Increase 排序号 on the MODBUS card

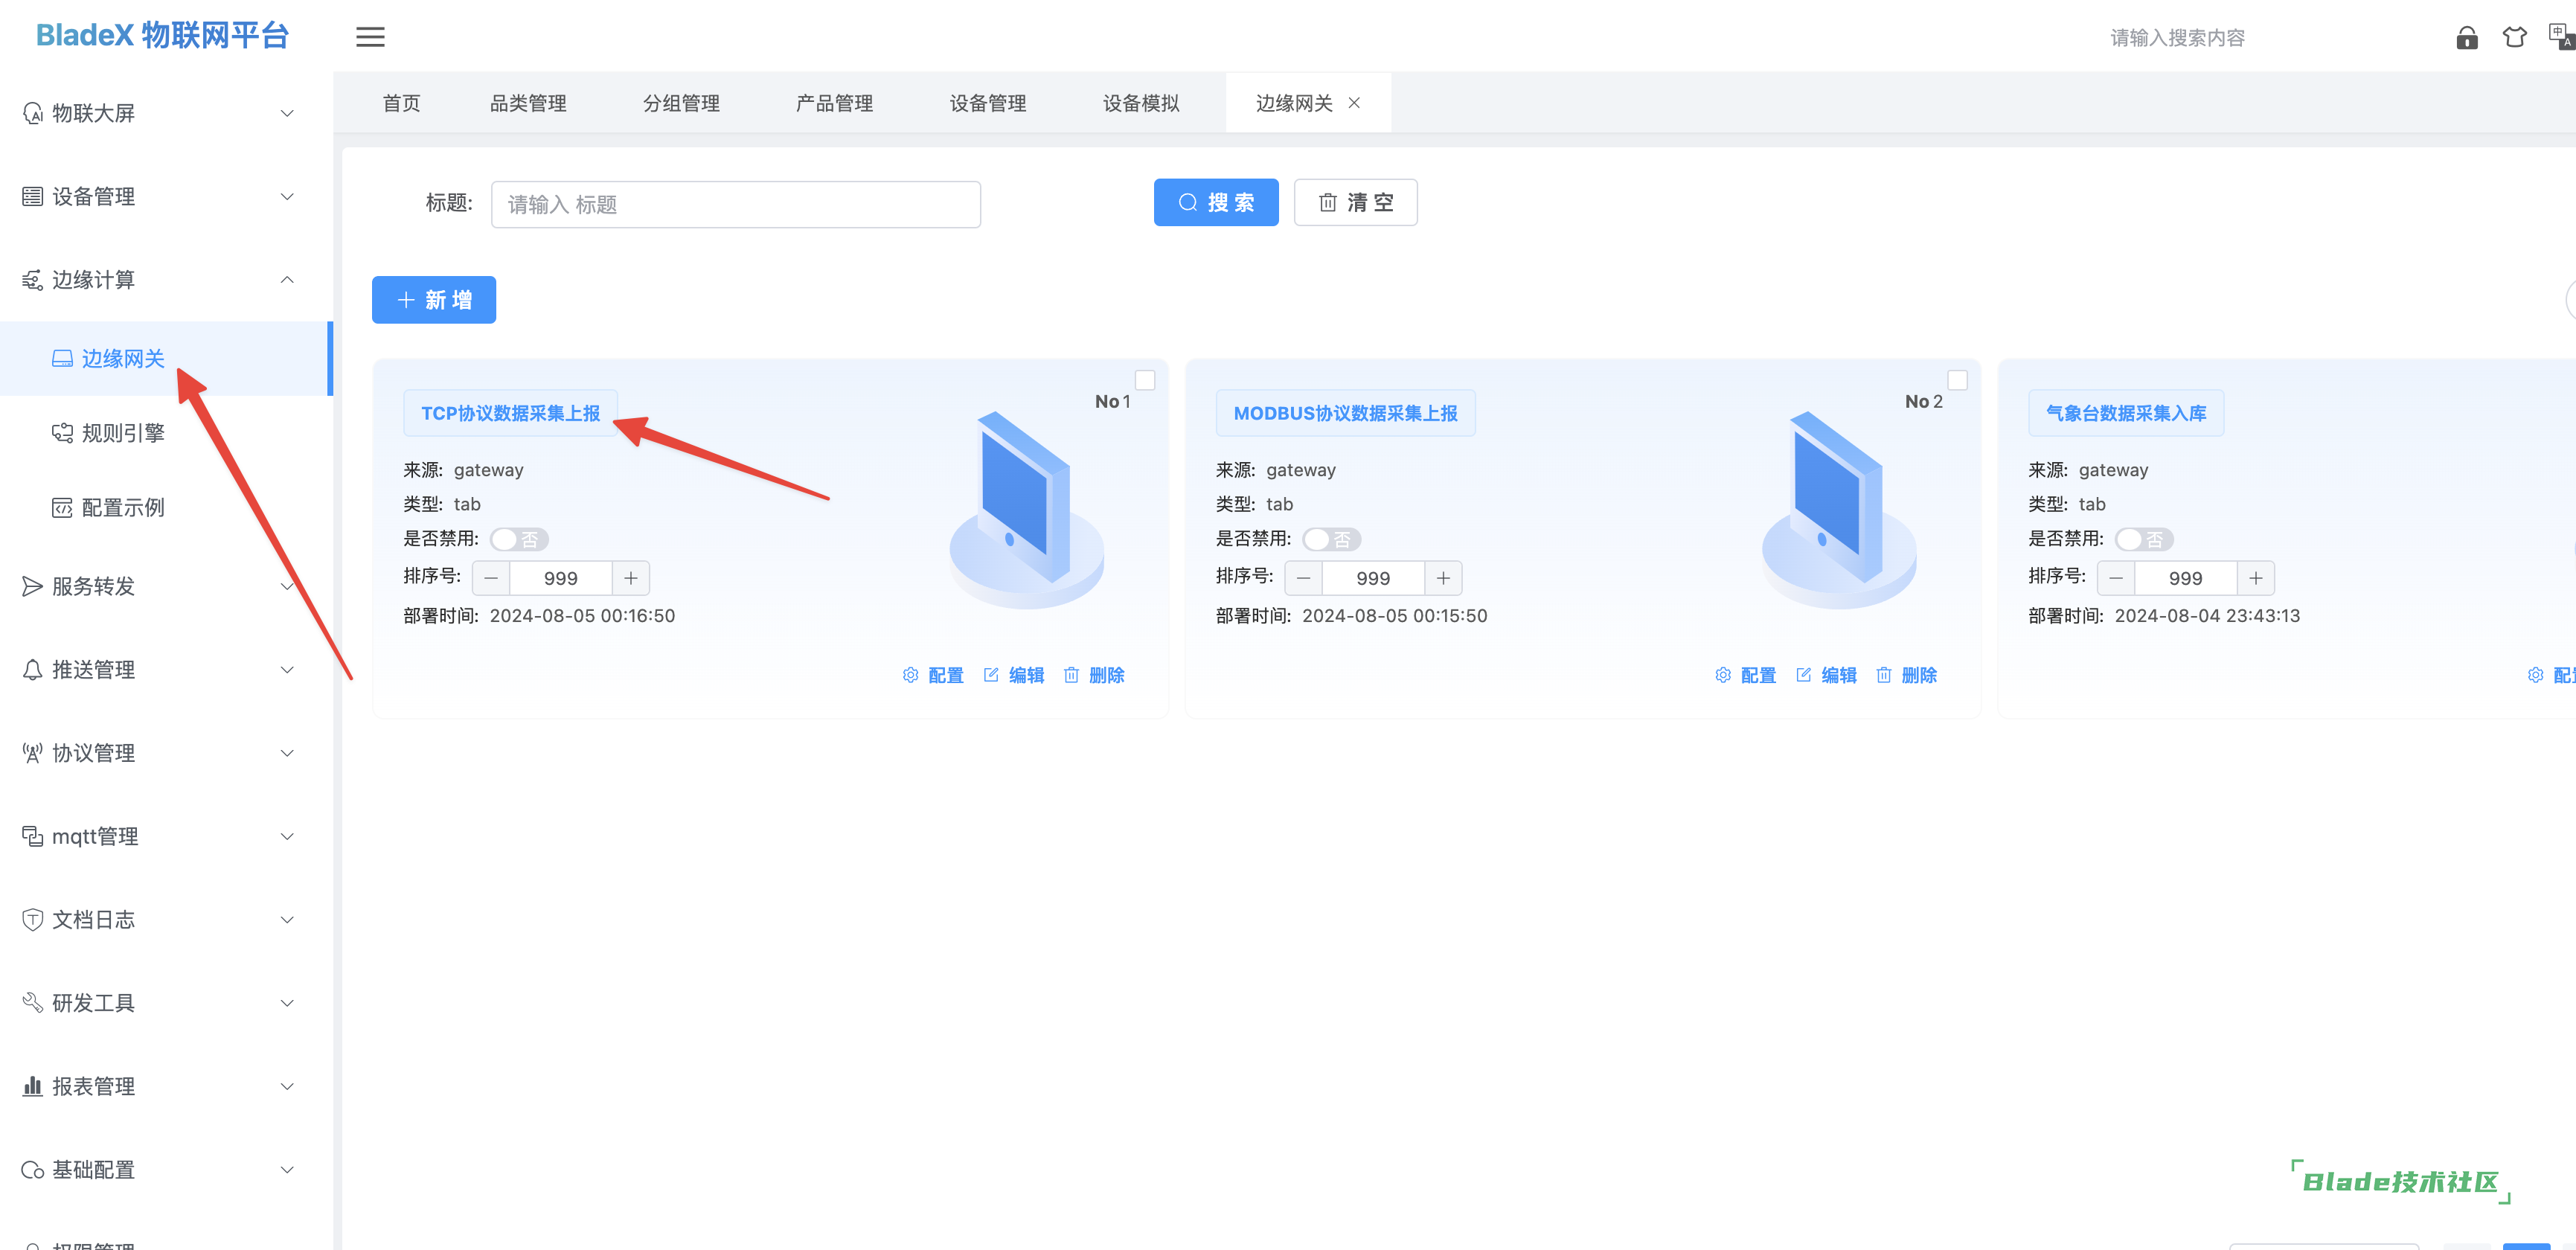[1443, 578]
